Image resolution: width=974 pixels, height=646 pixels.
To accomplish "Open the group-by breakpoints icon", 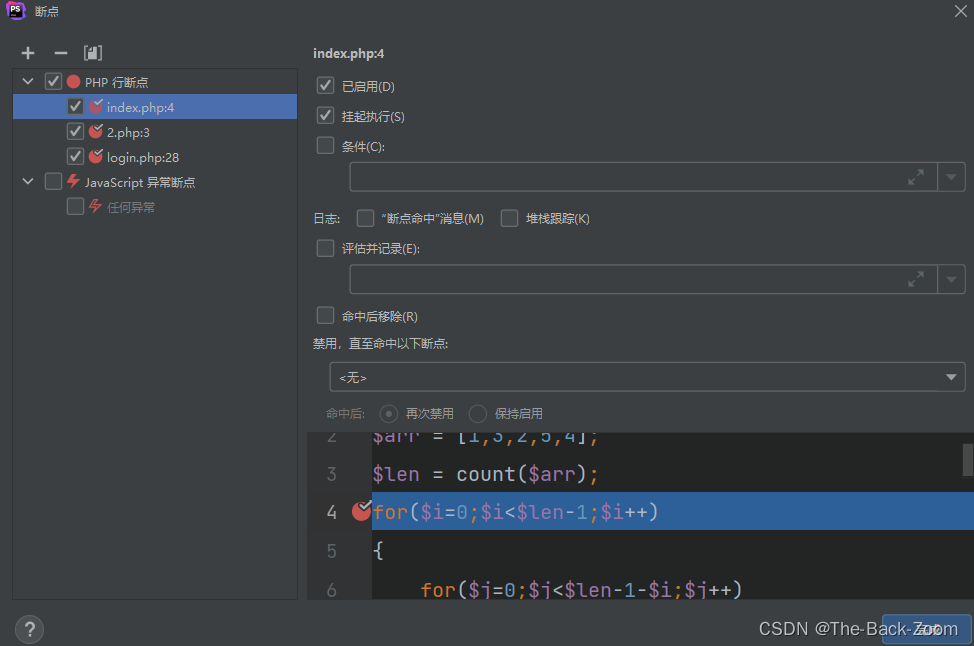I will tap(93, 53).
